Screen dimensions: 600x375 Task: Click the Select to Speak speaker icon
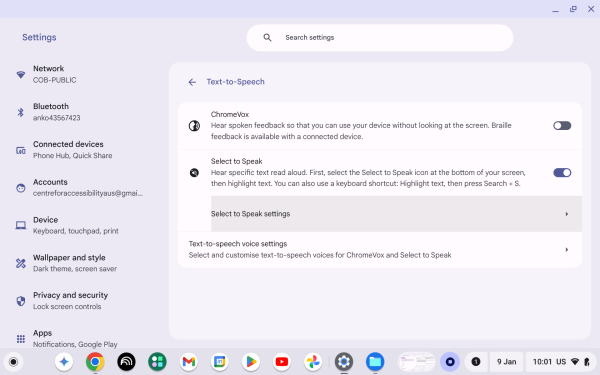194,173
